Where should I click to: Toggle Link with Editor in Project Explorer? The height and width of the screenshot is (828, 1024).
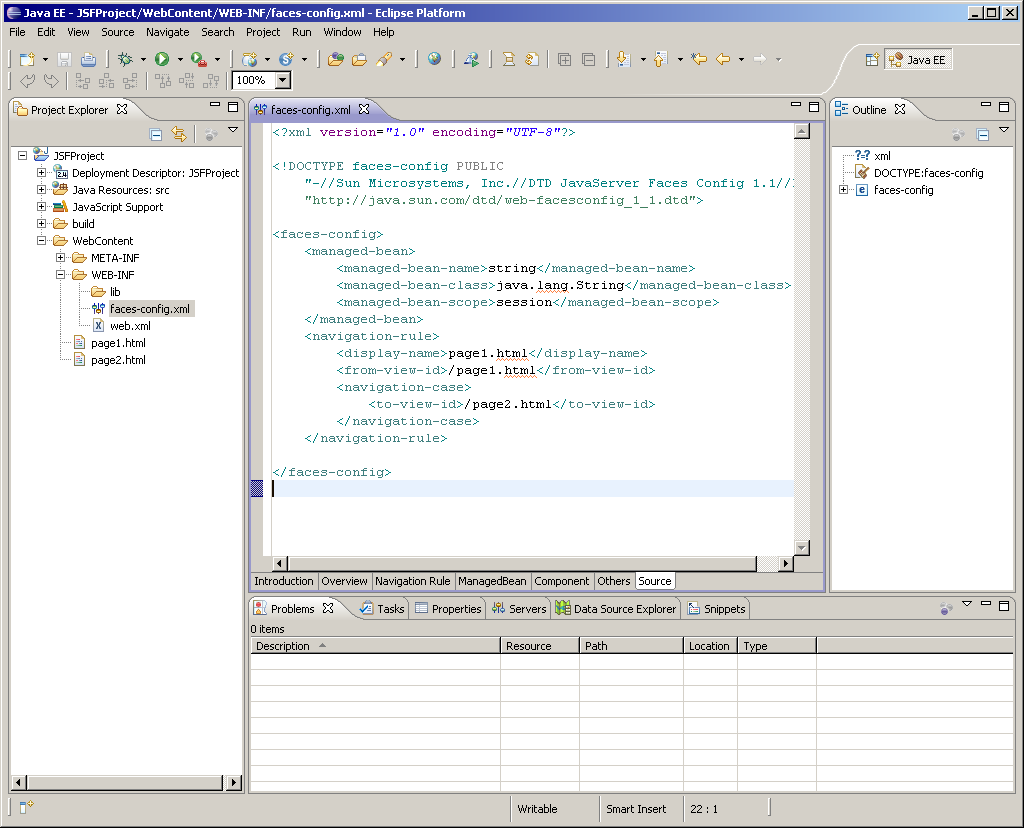(179, 134)
